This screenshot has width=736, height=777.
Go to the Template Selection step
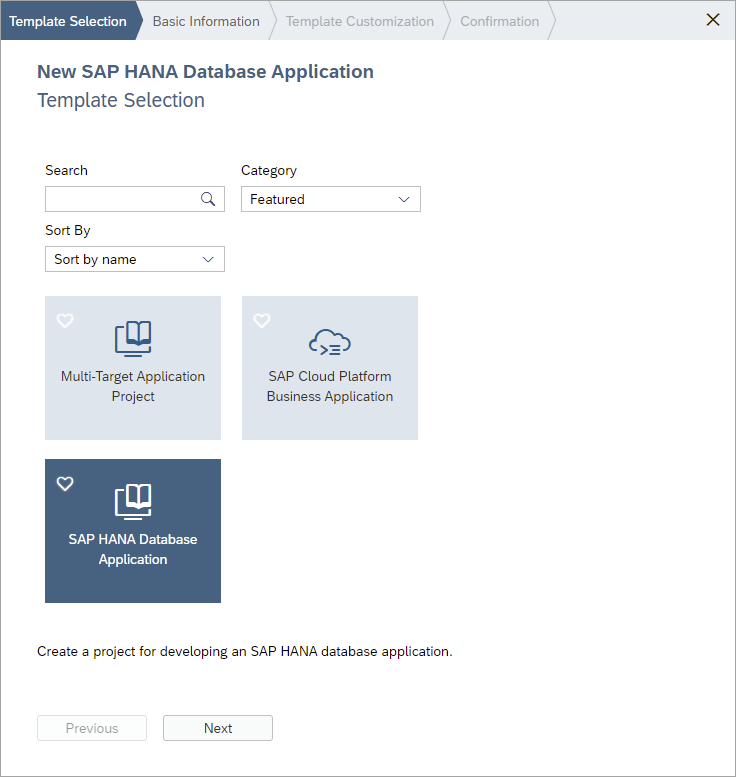click(68, 21)
